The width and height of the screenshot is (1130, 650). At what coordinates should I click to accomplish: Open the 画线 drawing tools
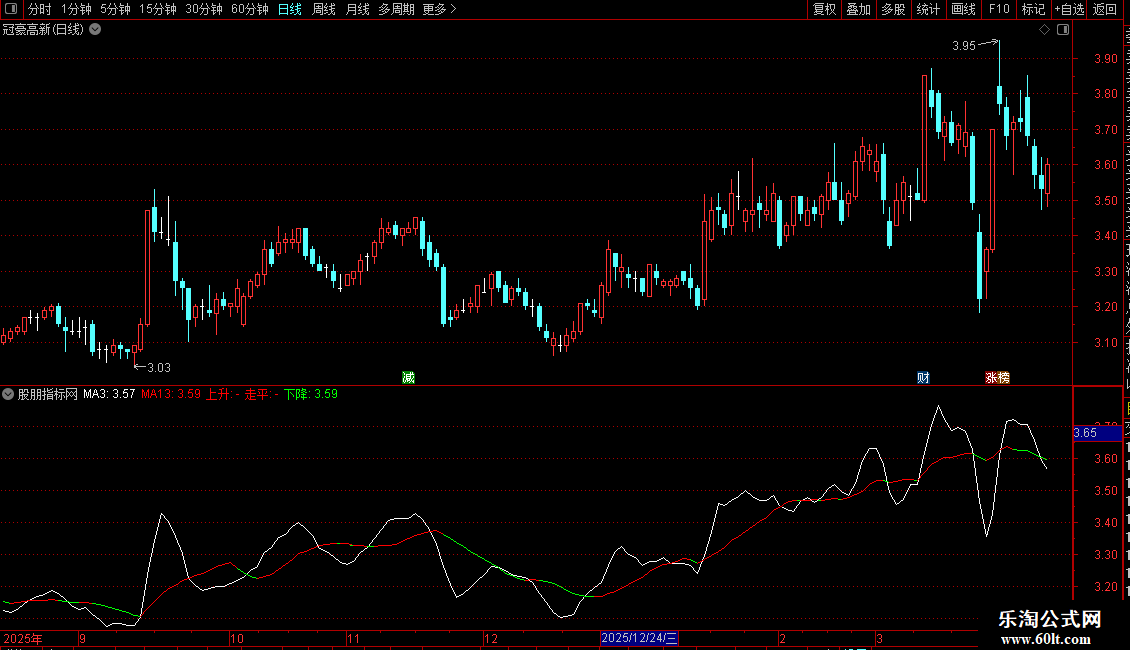coord(964,9)
